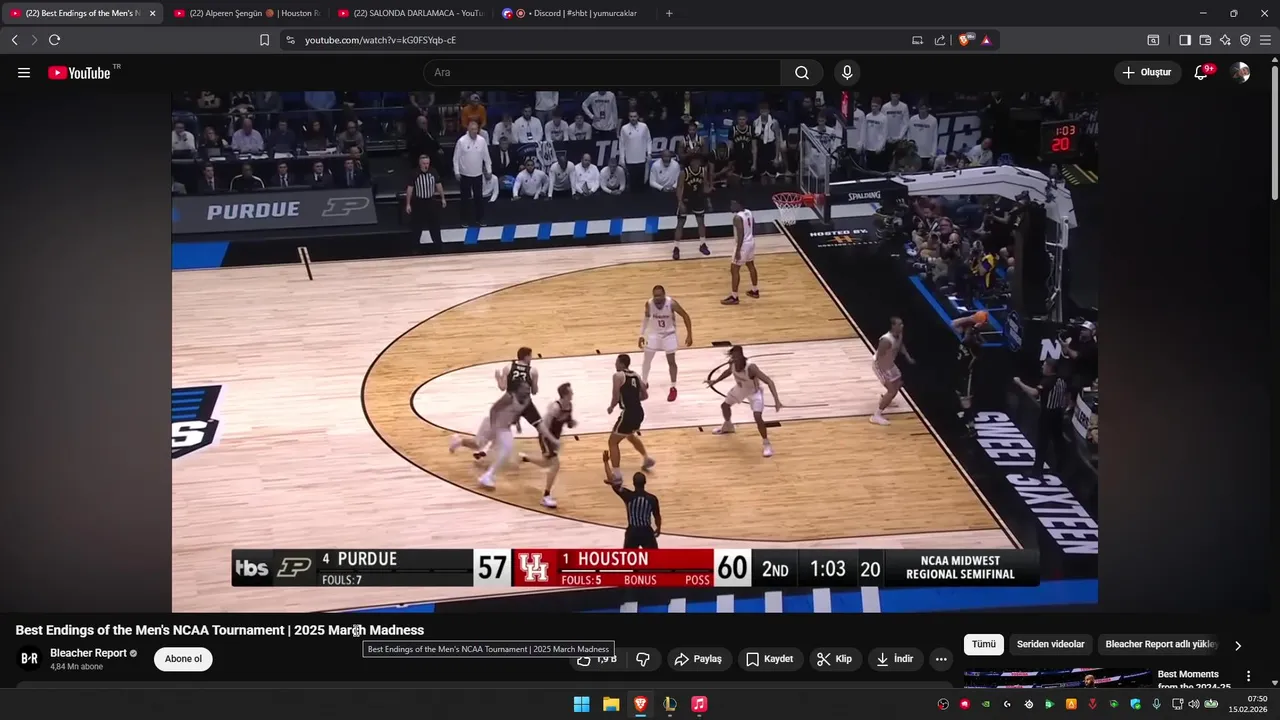Dislike the video
Image resolution: width=1280 pixels, height=720 pixels.
tap(643, 659)
